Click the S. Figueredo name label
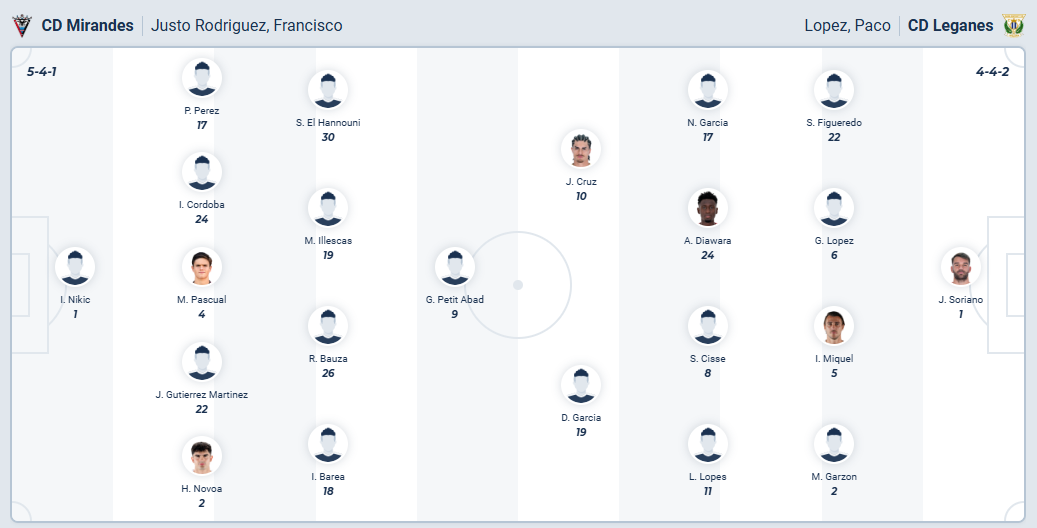The height and width of the screenshot is (528, 1037). click(x=833, y=123)
